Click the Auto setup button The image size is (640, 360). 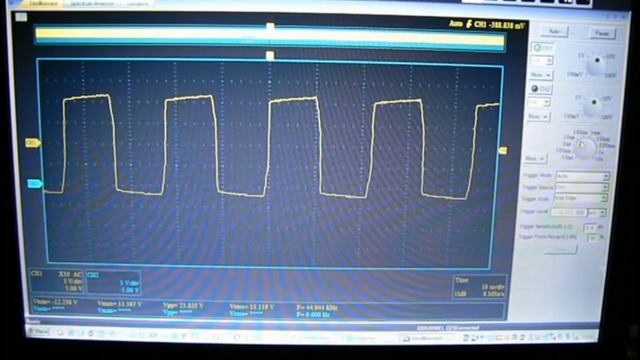tap(553, 31)
